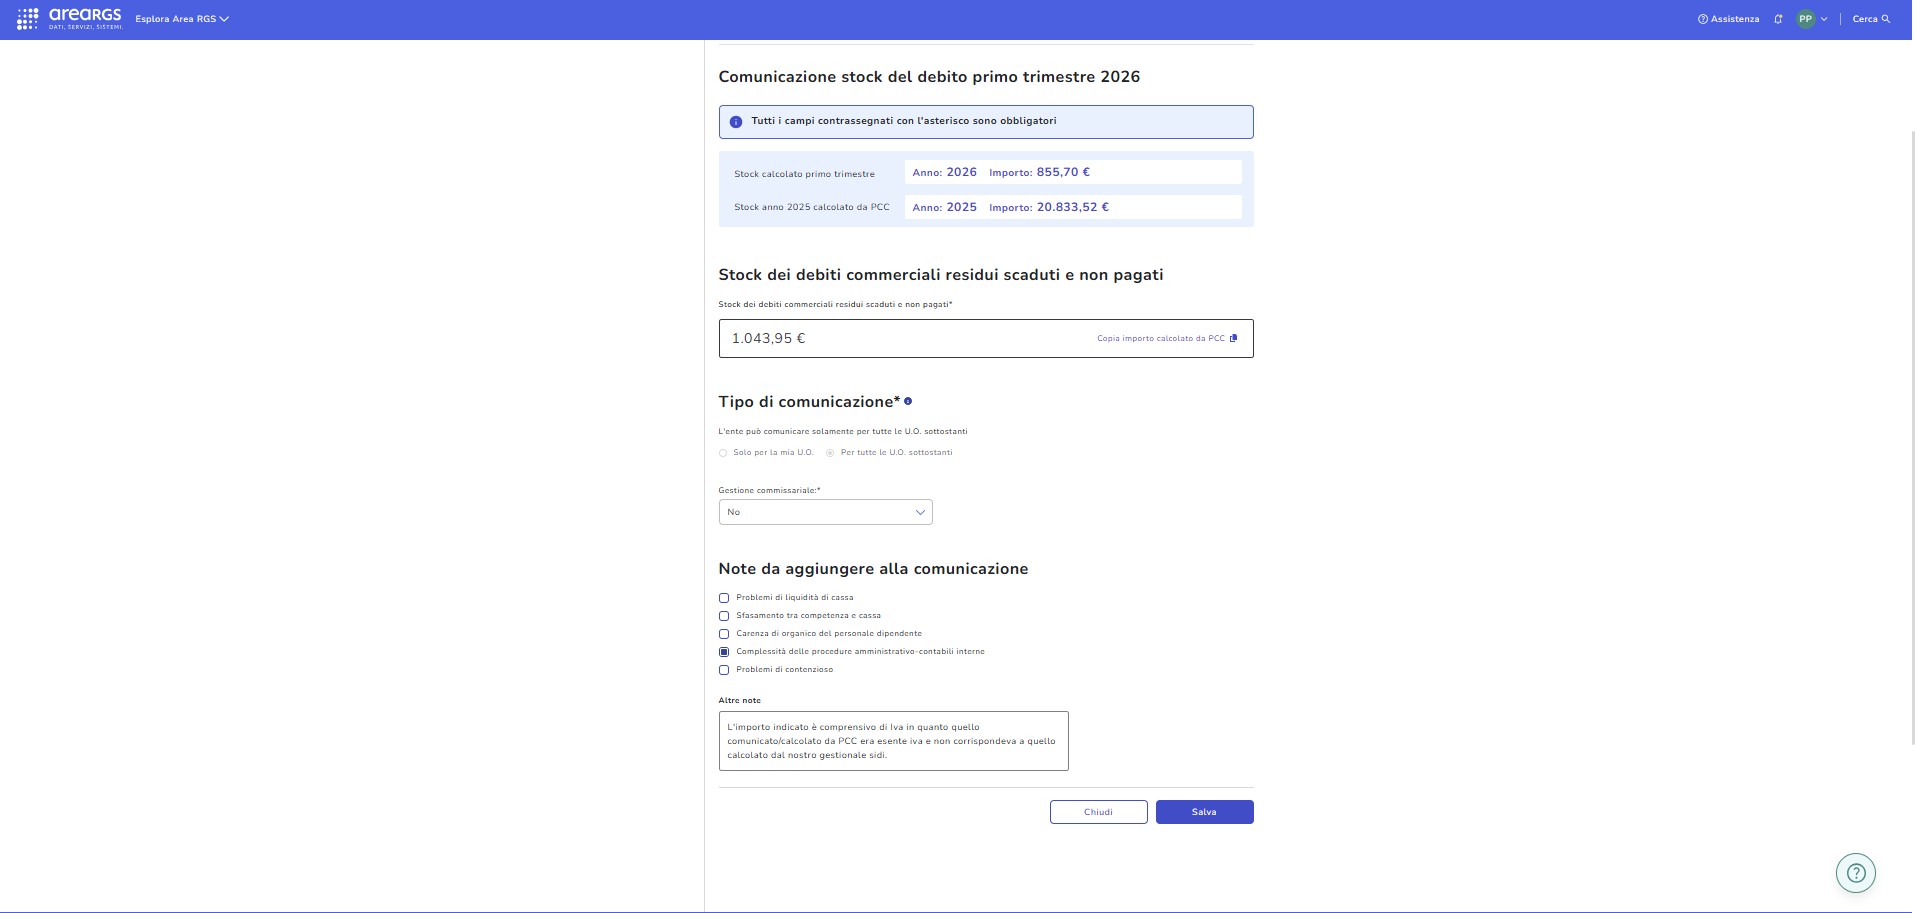The height and width of the screenshot is (913, 1915).
Task: Select Solo per la mia U.O. radio
Action: coord(723,453)
